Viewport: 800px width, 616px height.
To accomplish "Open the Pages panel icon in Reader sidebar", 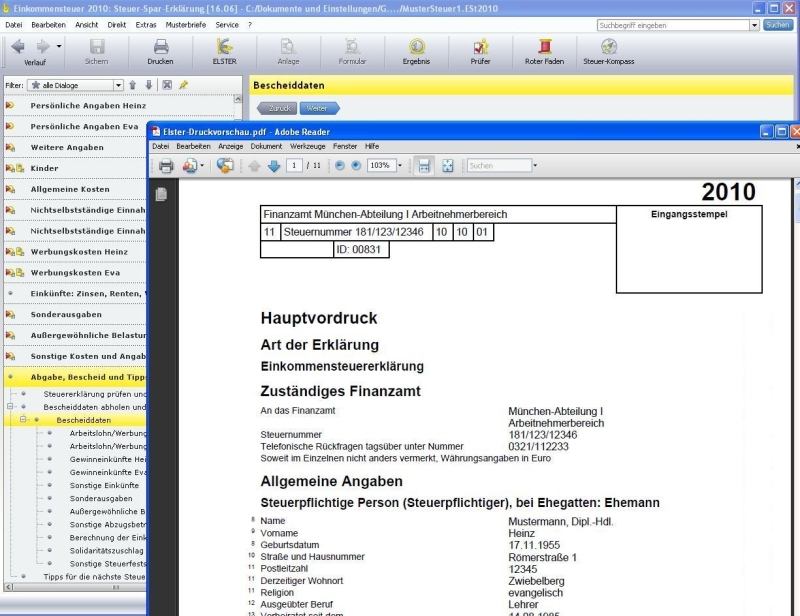I will 161,194.
